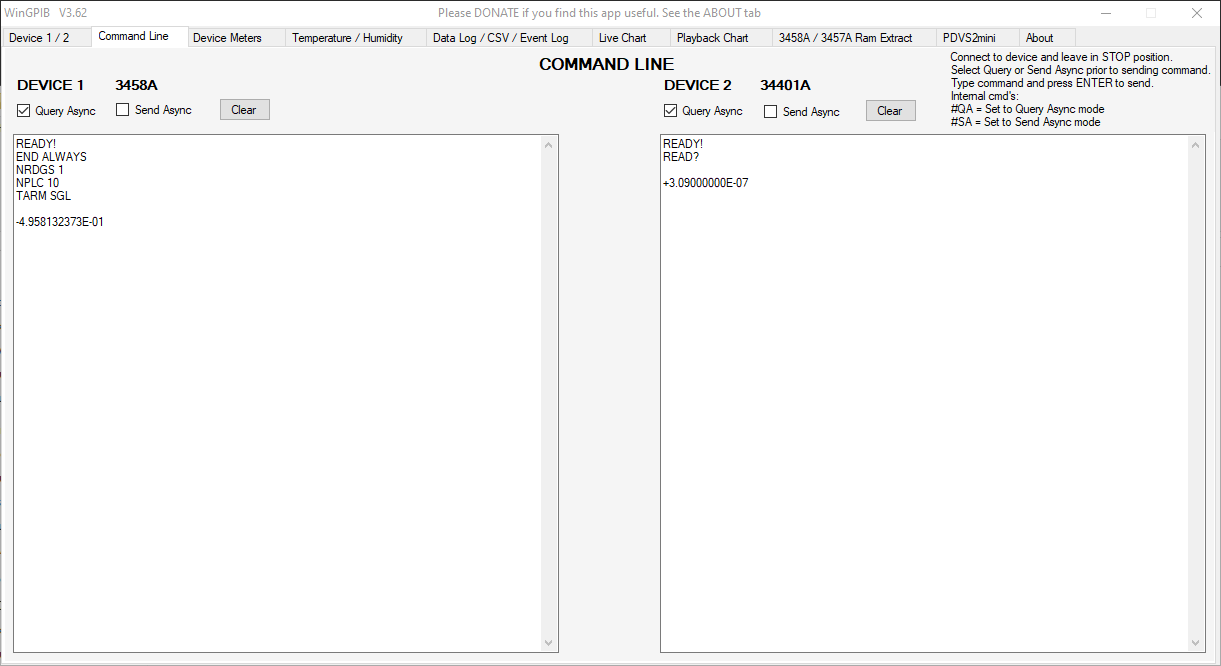The width and height of the screenshot is (1221, 666).
Task: Open the Temperature / Humidity tab
Action: (x=347, y=38)
